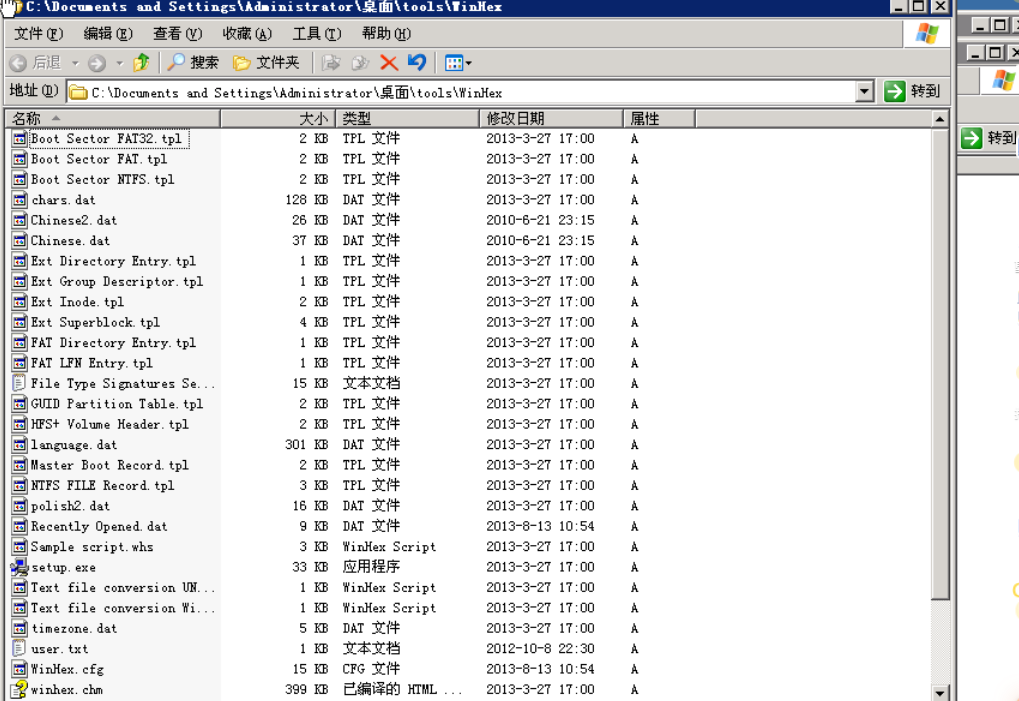1019x701 pixels.
Task: Sort by the Attributes (属性) column header
Action: tap(660, 118)
